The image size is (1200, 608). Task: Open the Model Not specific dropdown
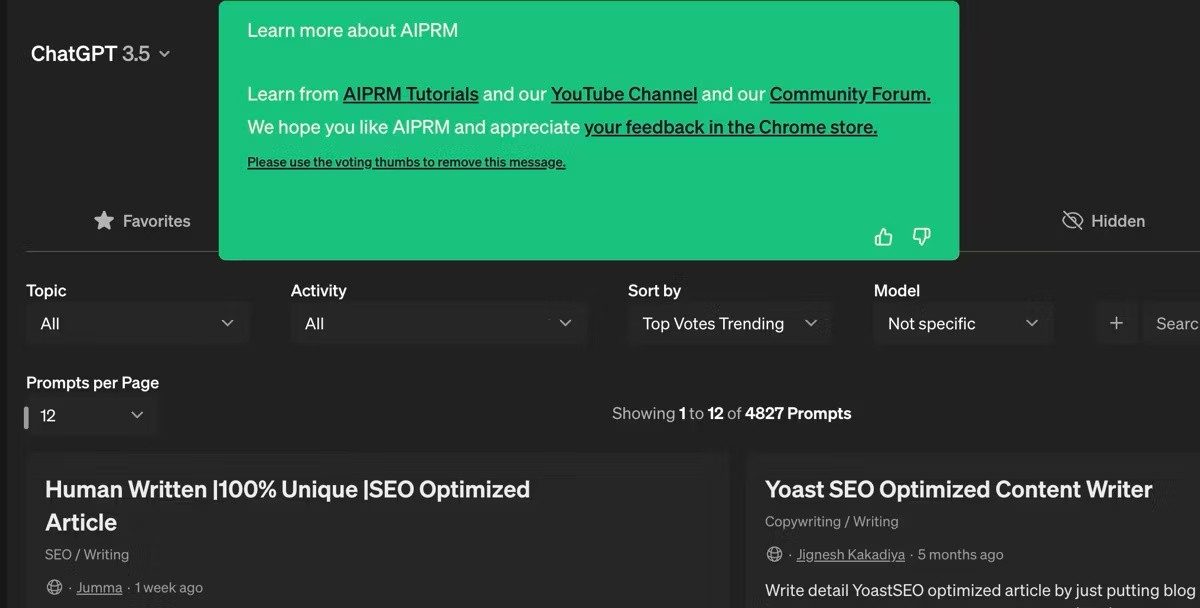(x=963, y=323)
